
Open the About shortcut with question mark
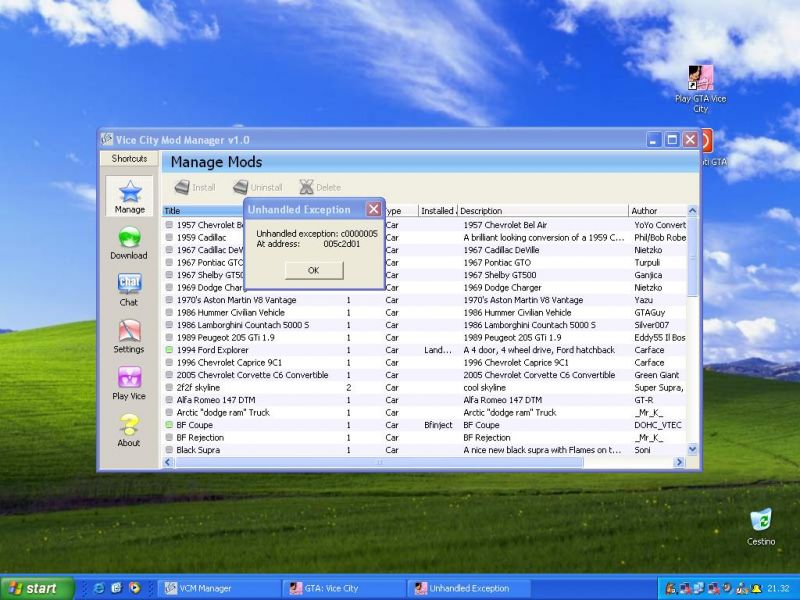click(129, 430)
